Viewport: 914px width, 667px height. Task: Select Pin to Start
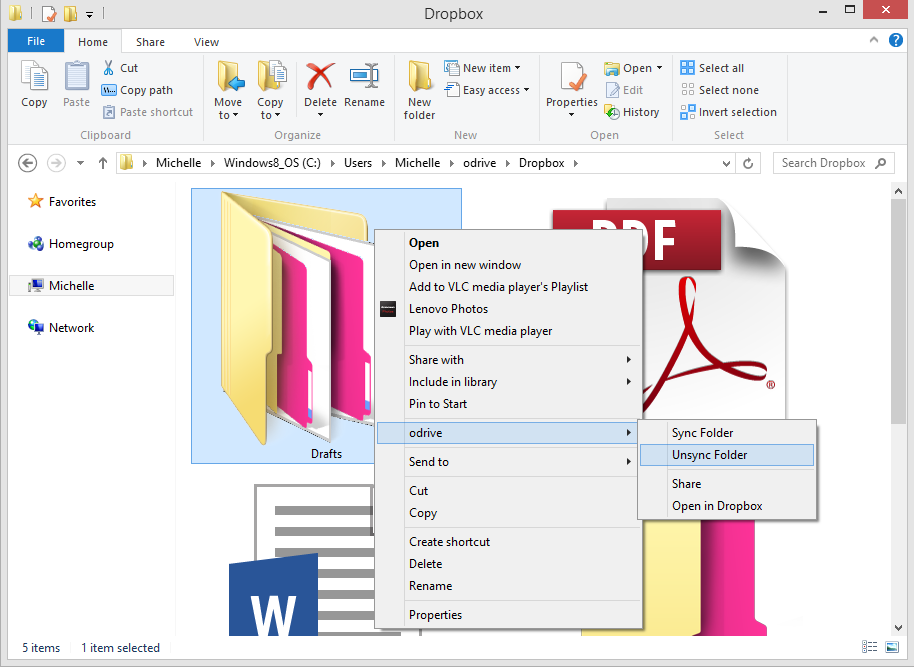[508, 404]
